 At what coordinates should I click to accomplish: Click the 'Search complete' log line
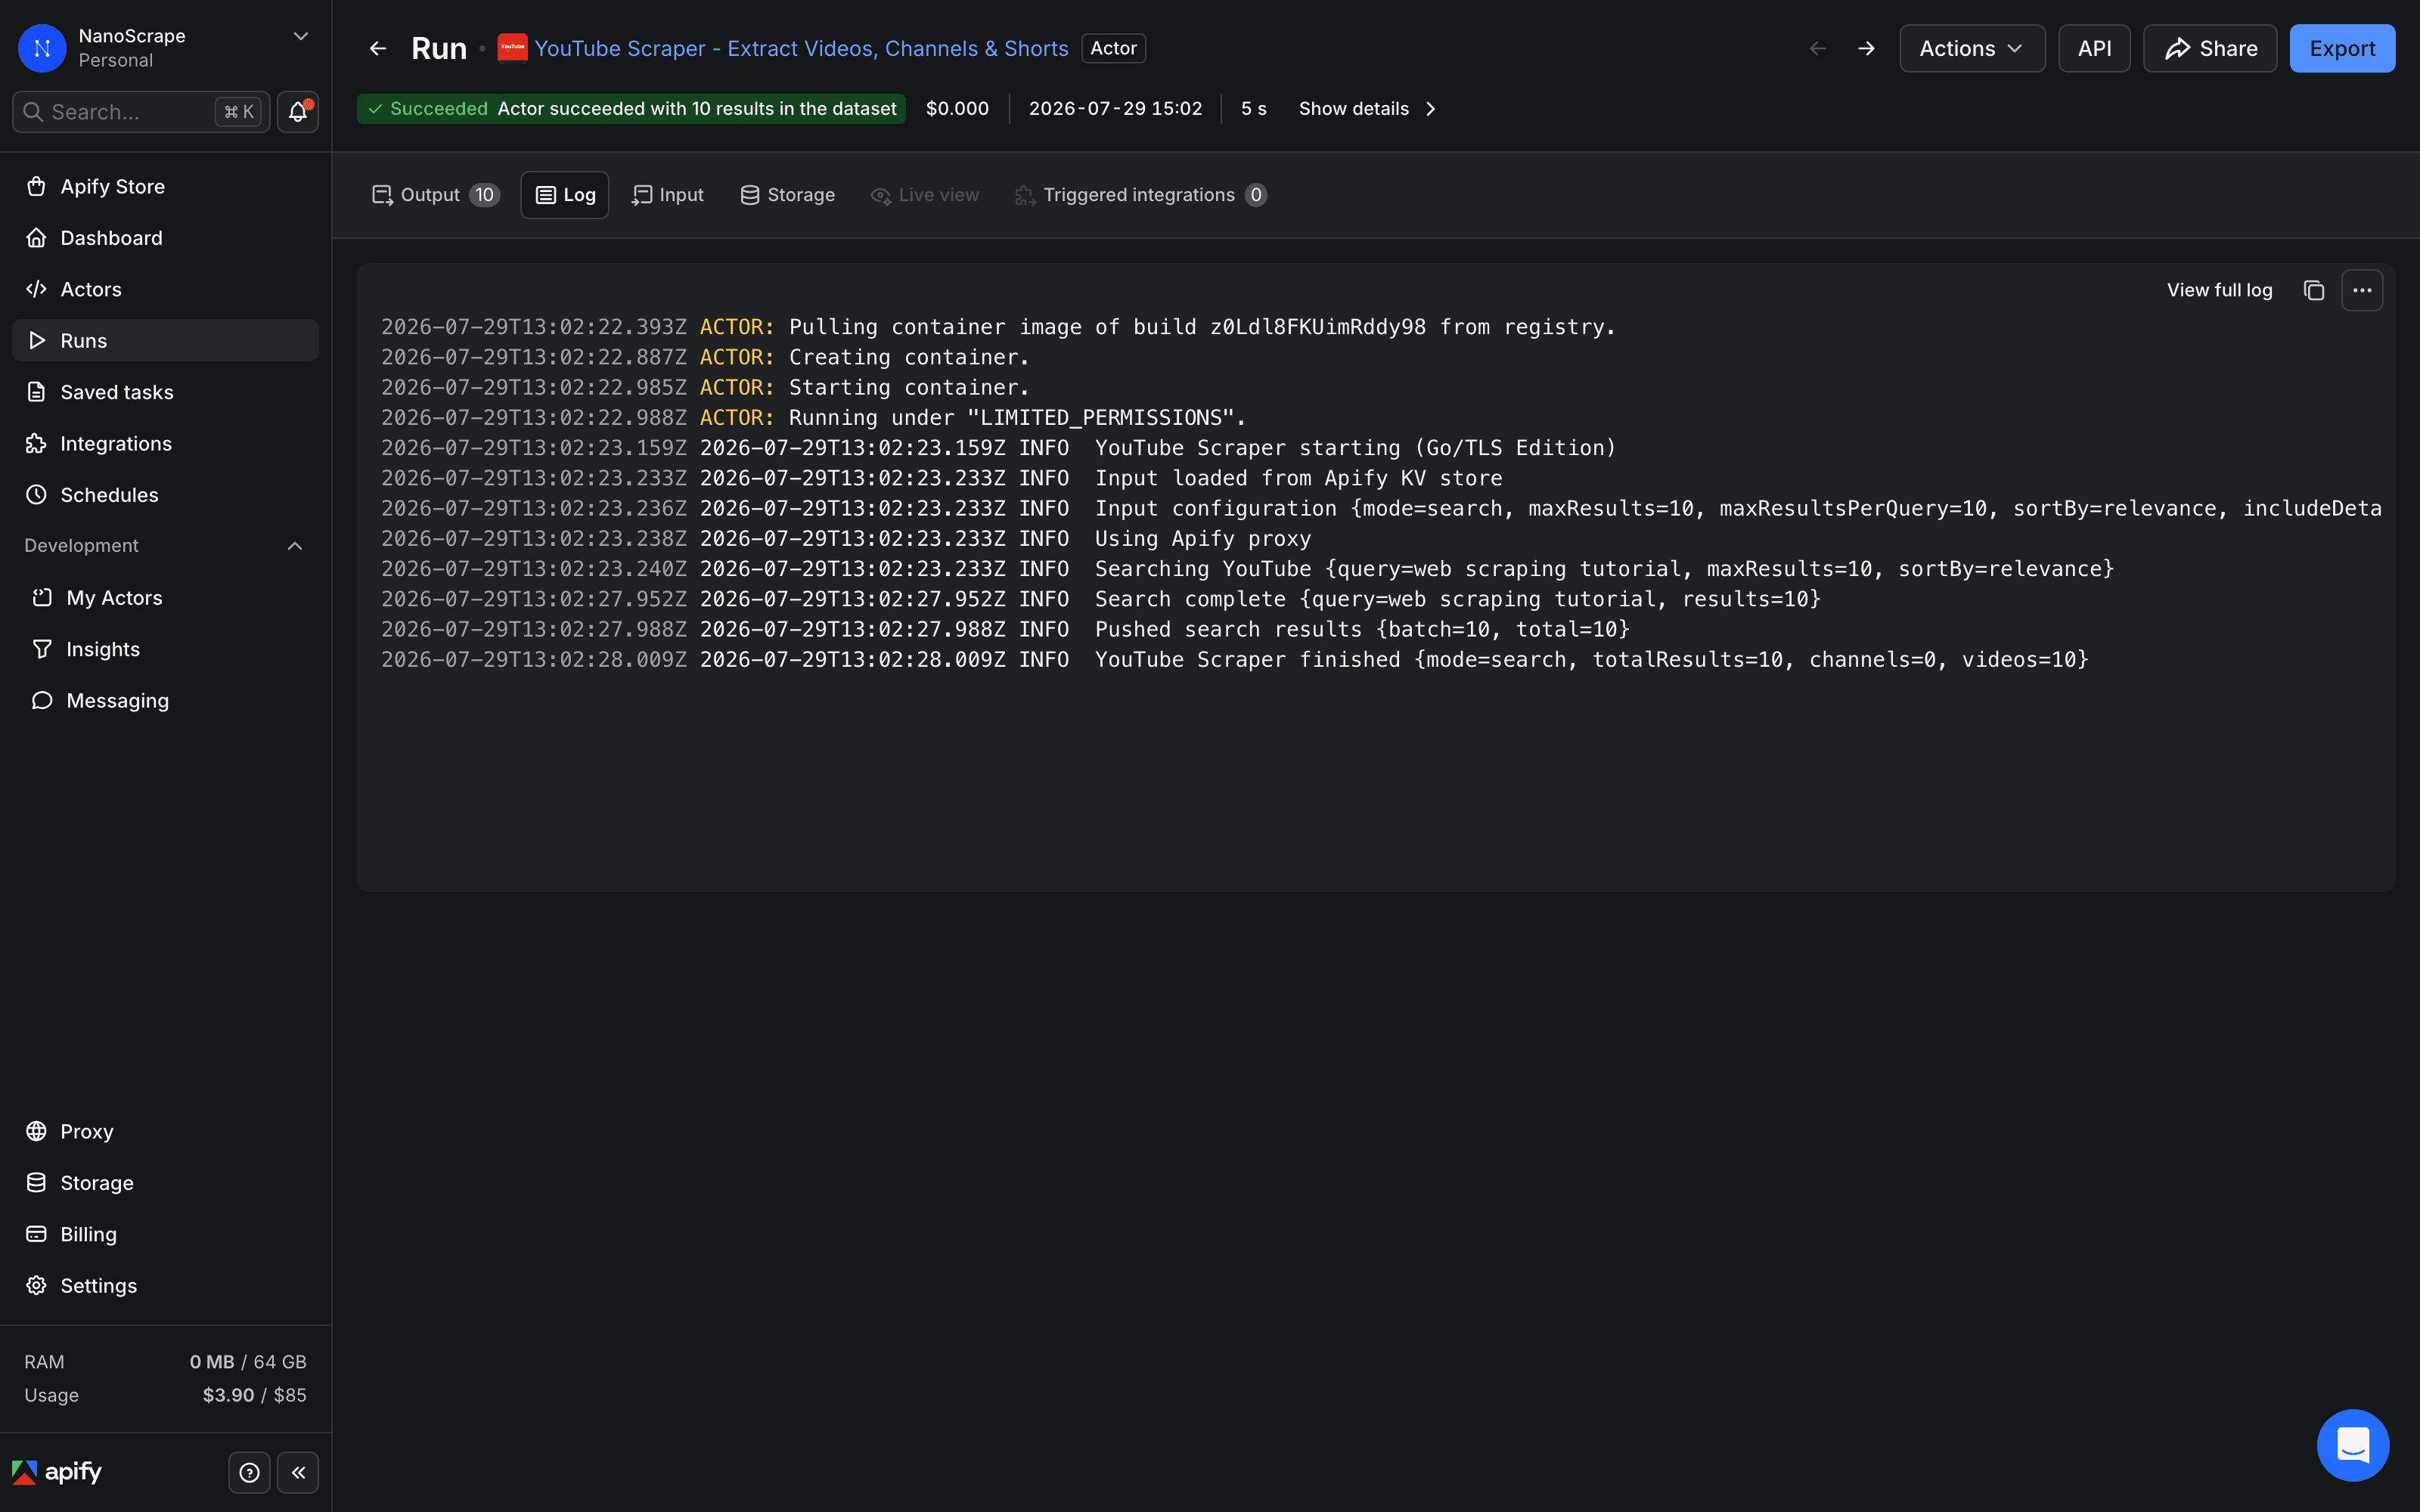coord(1101,599)
